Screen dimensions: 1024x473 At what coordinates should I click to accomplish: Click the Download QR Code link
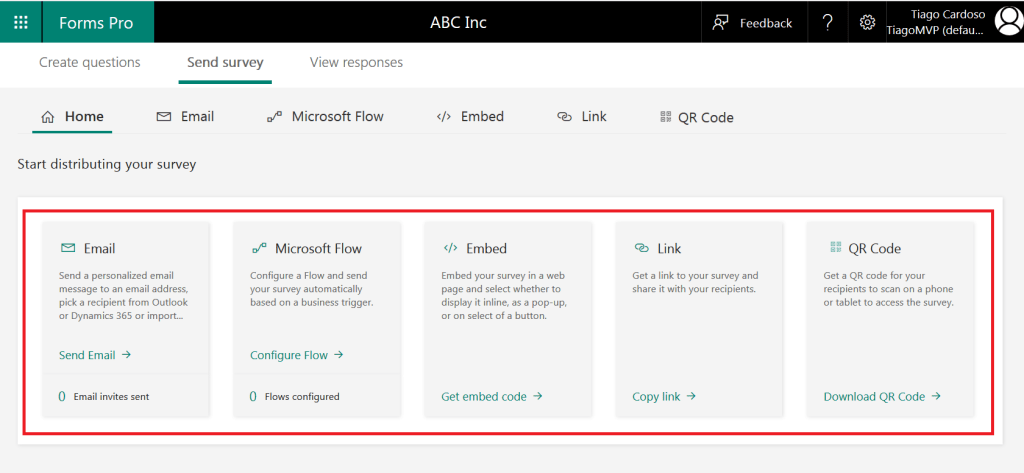[x=882, y=396]
